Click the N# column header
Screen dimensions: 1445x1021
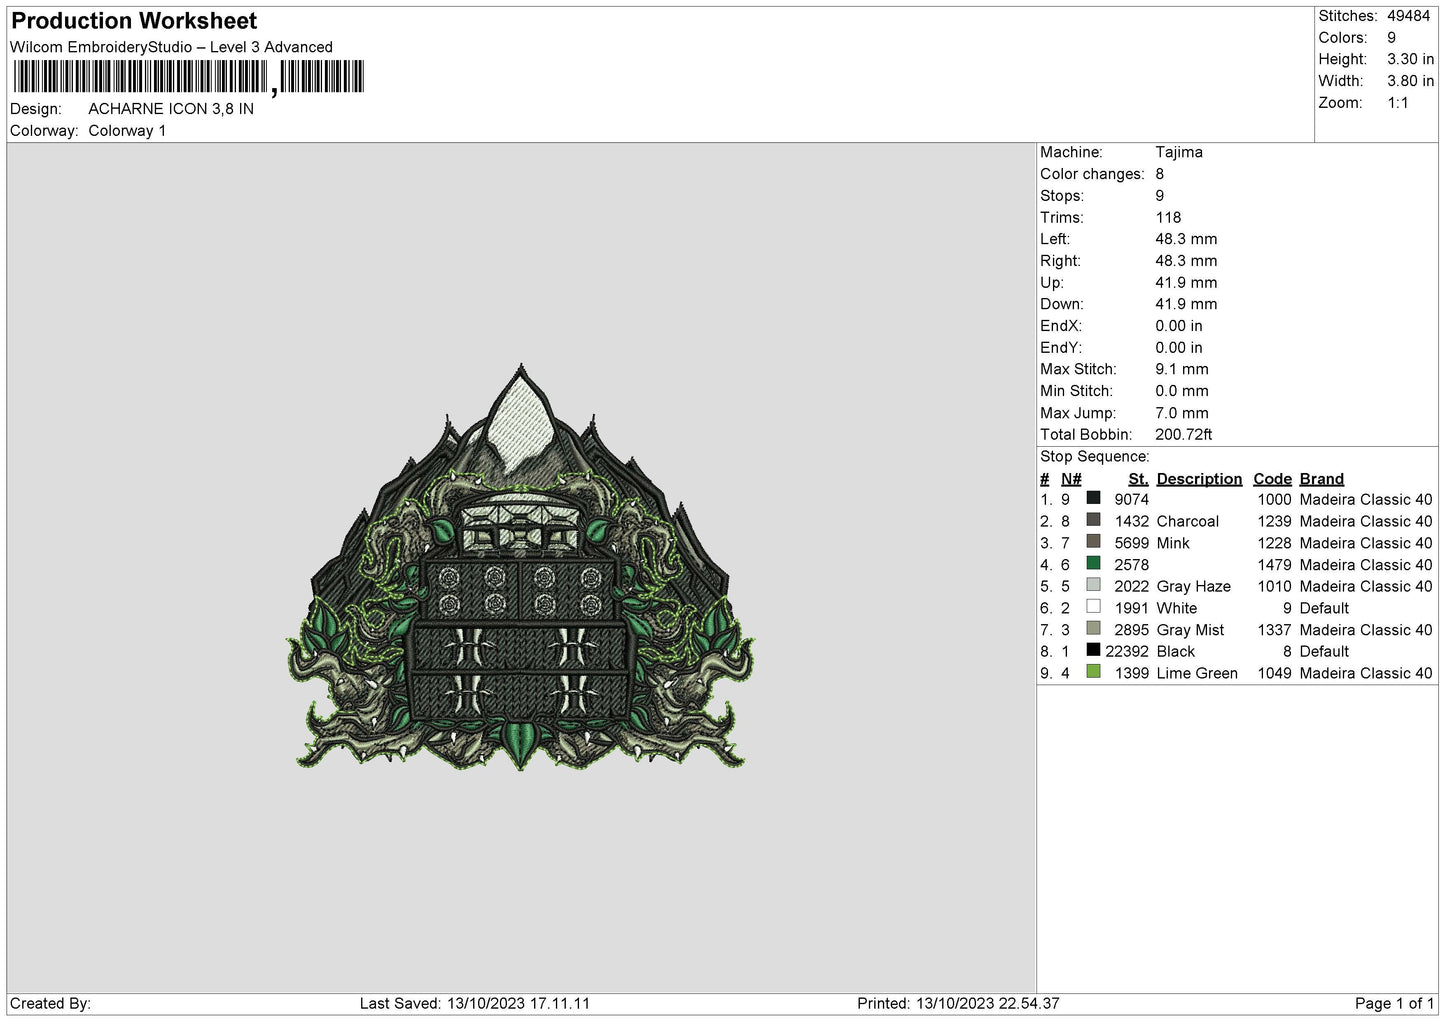tap(1071, 479)
